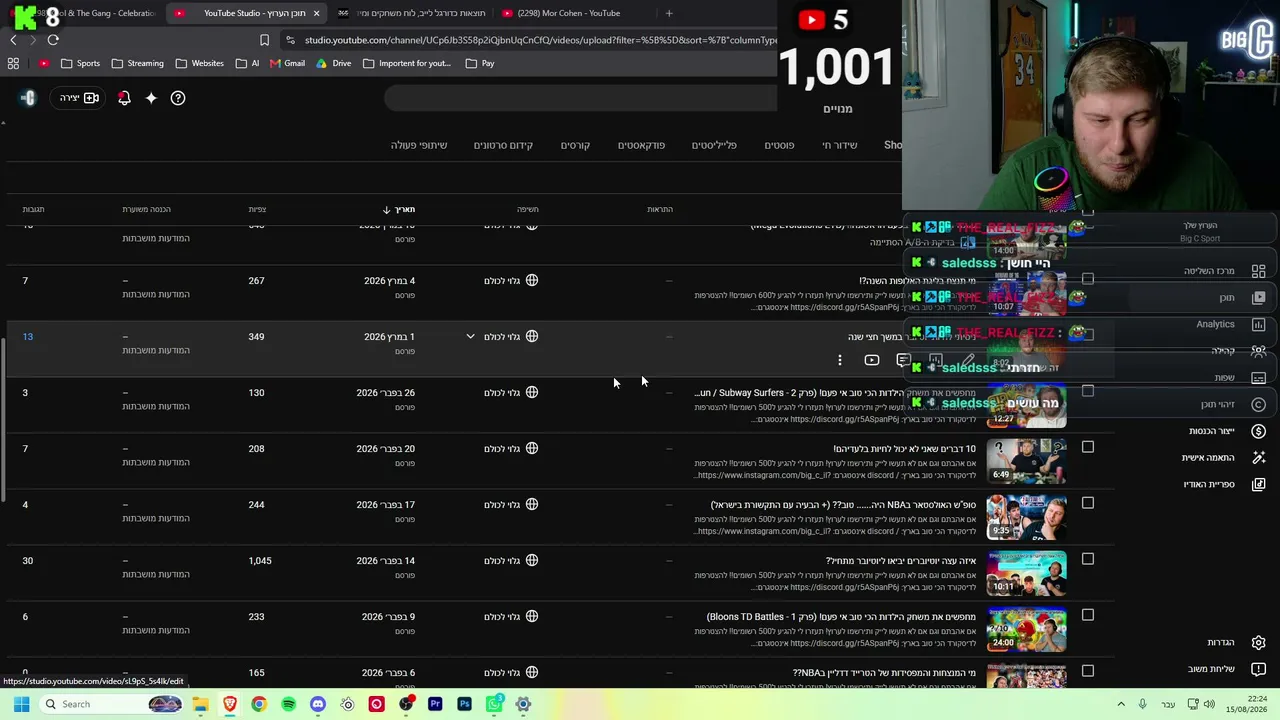Go back with the browser back arrow
This screenshot has width=1280, height=720.
[x=13, y=40]
